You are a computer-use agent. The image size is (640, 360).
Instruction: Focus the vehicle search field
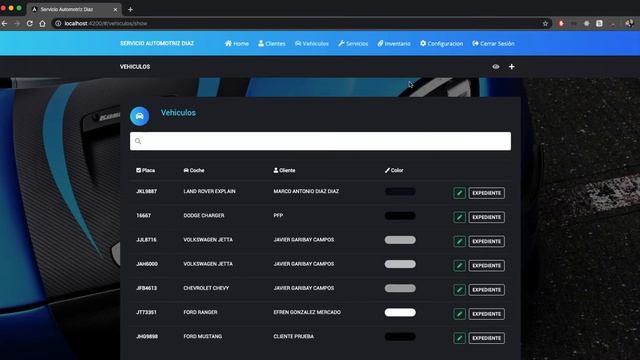tap(320, 141)
